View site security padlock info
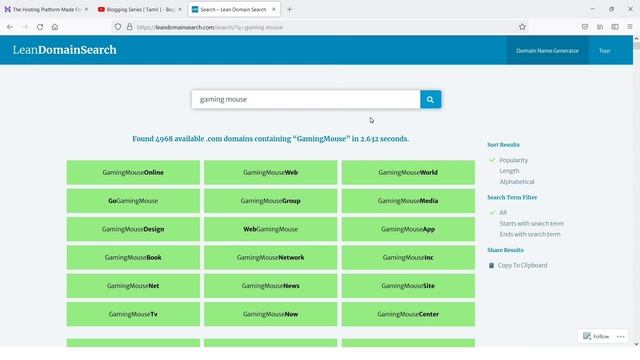 click(x=129, y=27)
